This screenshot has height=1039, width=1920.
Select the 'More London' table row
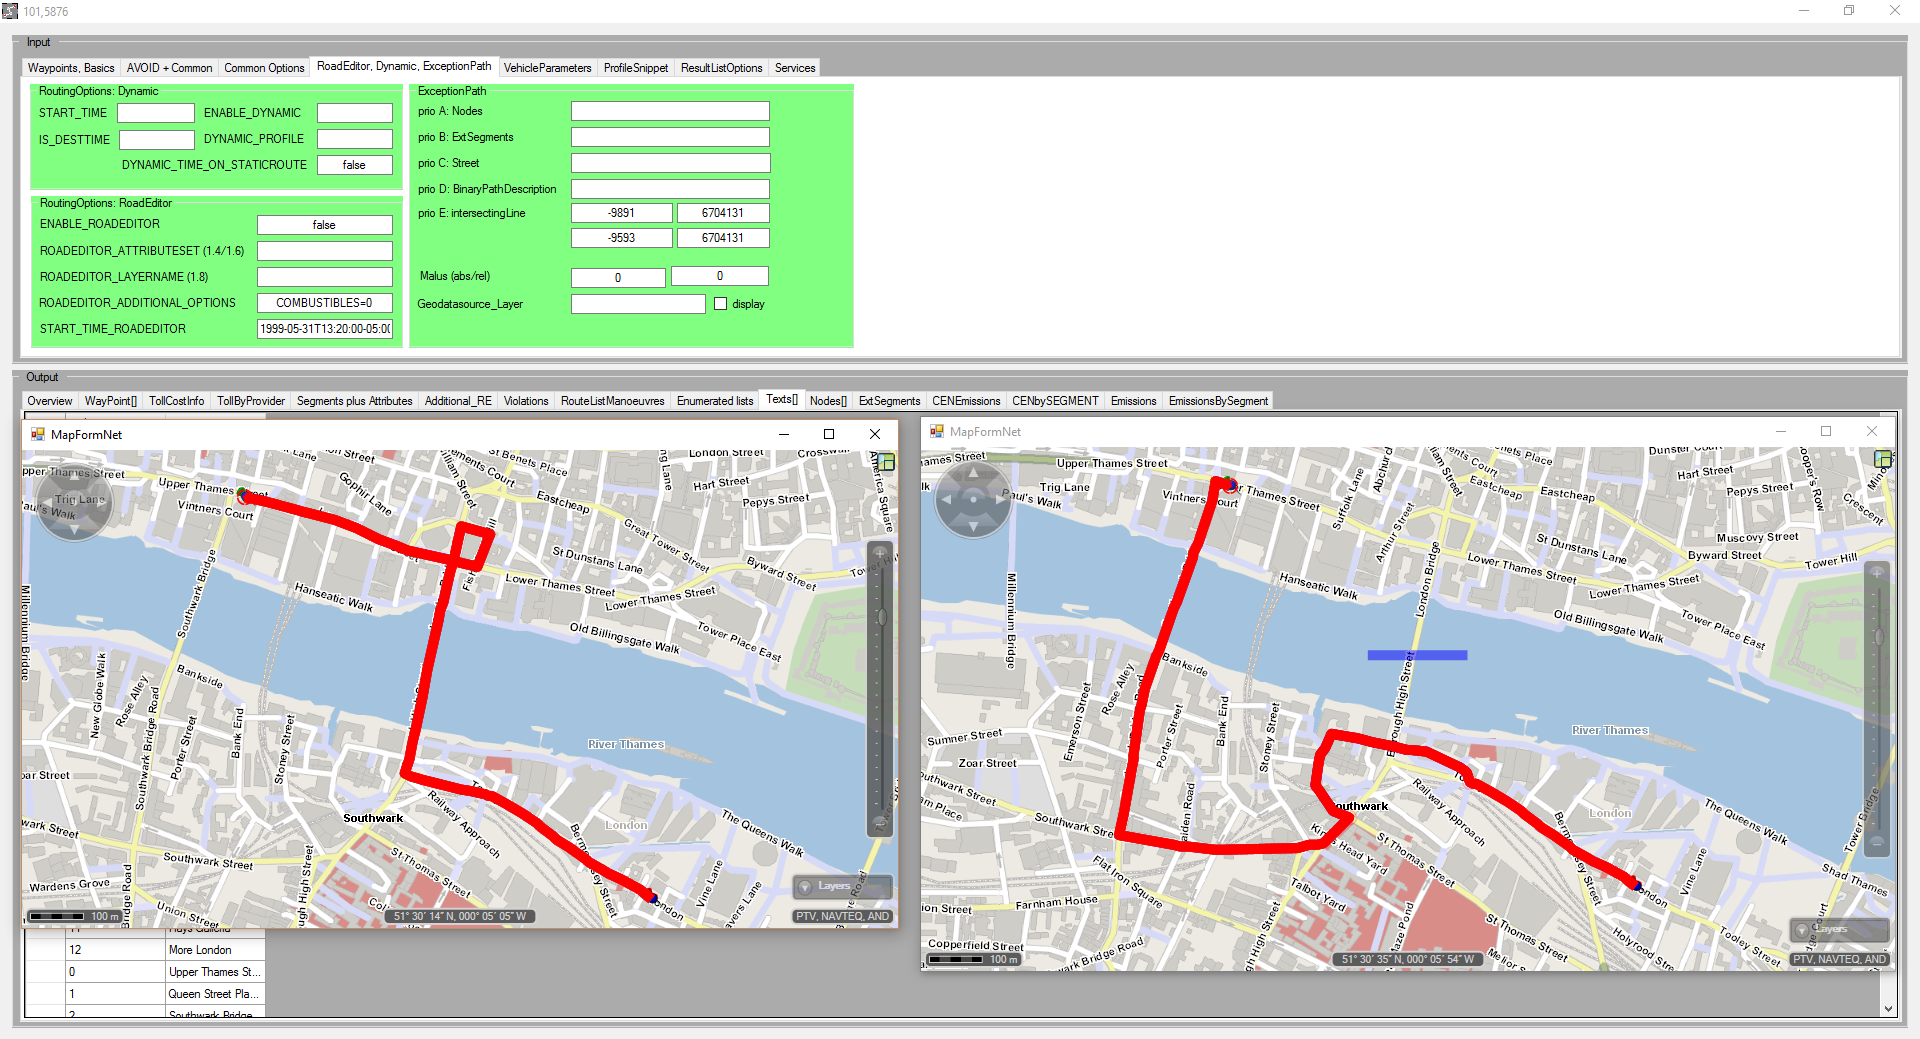tap(200, 950)
